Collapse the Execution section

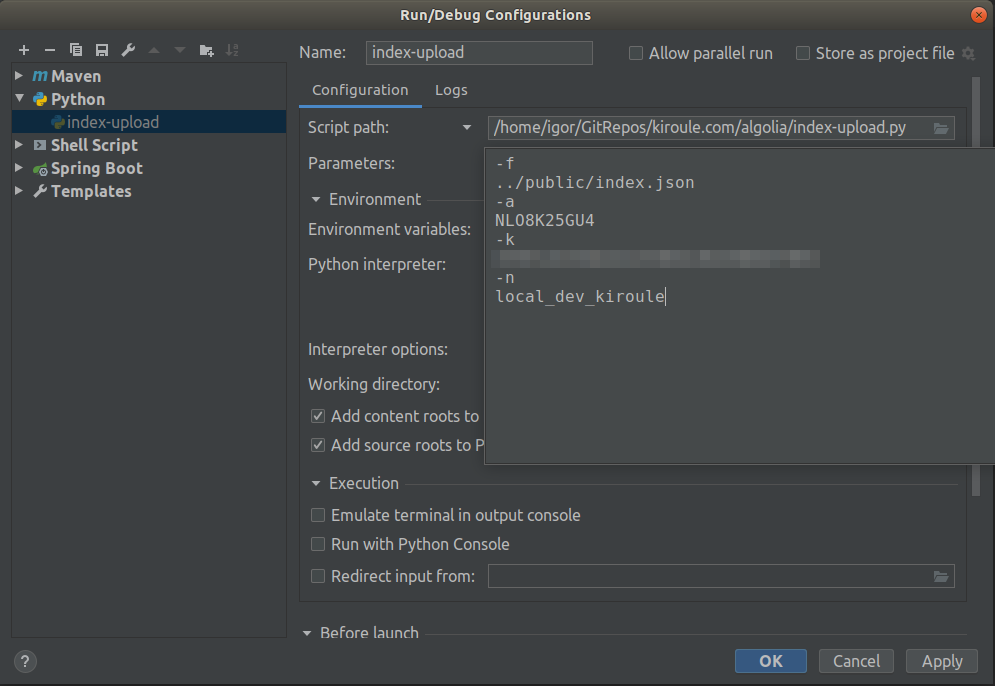(x=316, y=484)
